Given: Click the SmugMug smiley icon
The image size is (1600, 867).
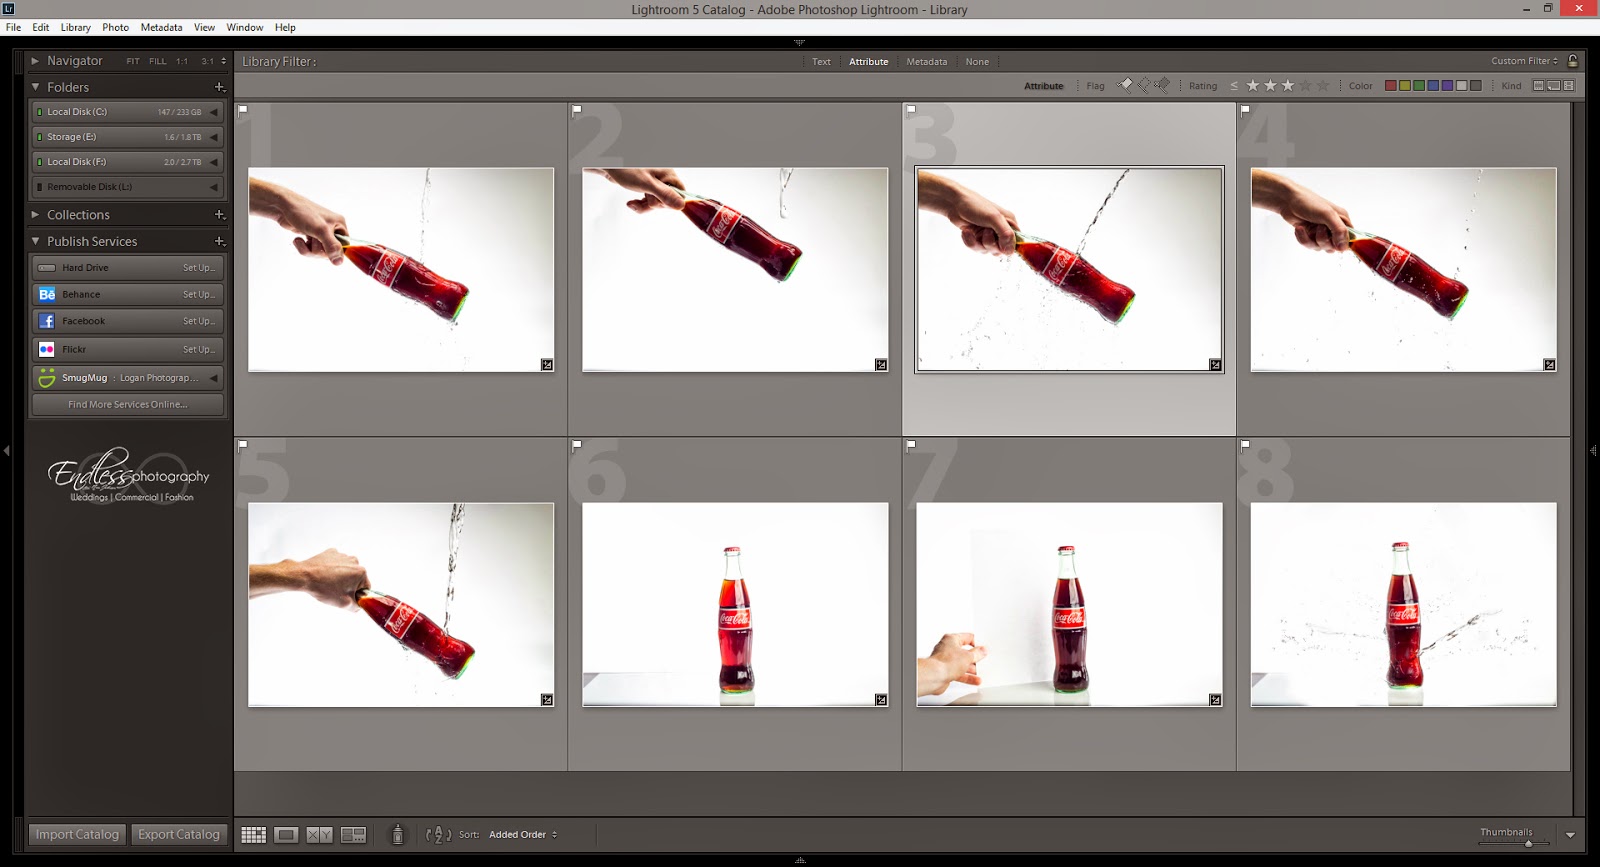Looking at the screenshot, I should pyautogui.click(x=47, y=378).
